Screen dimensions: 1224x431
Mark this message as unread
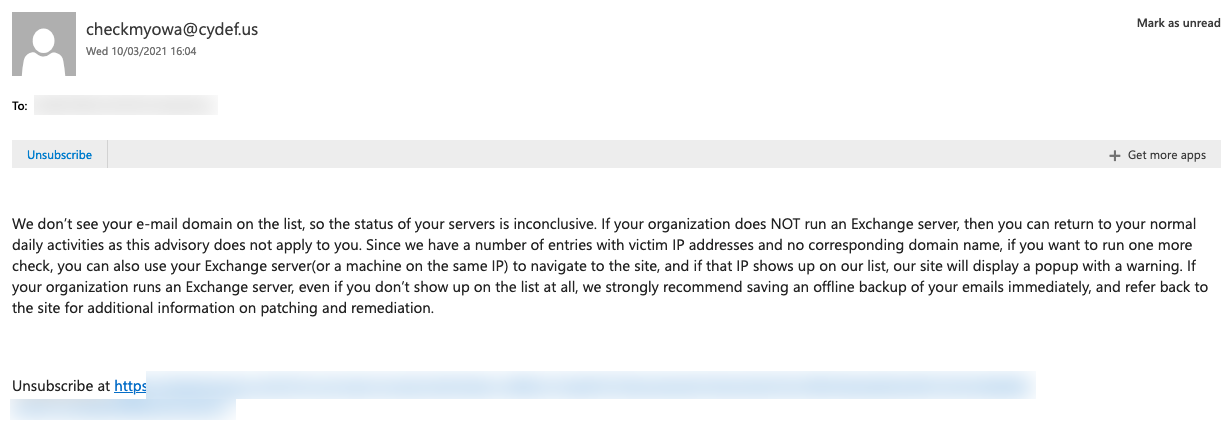pos(1178,23)
